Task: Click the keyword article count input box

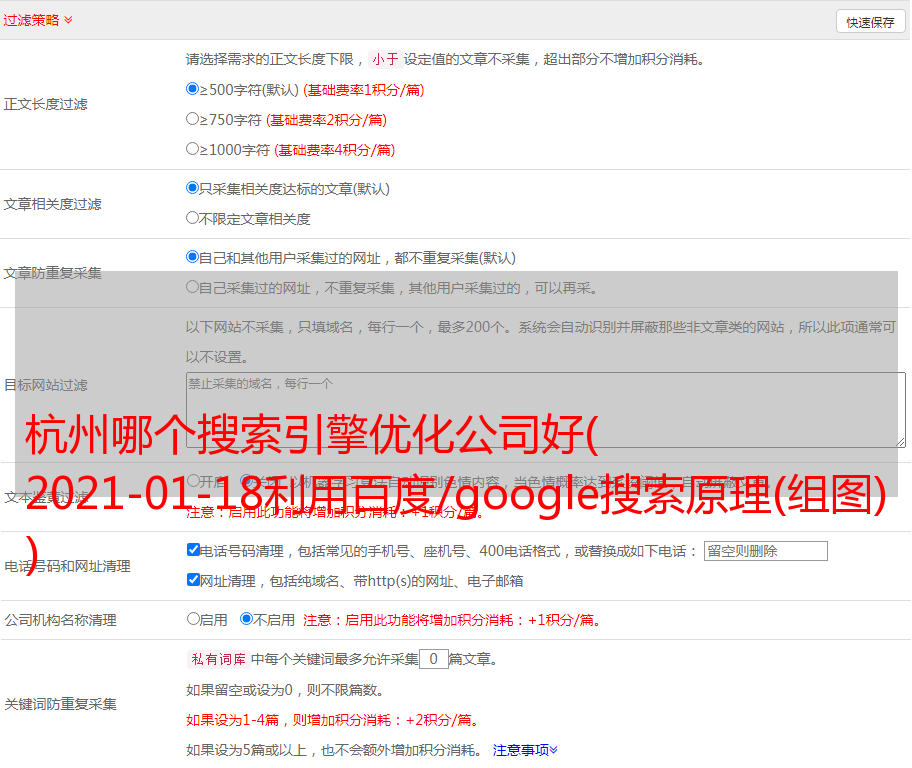Action: [x=433, y=659]
